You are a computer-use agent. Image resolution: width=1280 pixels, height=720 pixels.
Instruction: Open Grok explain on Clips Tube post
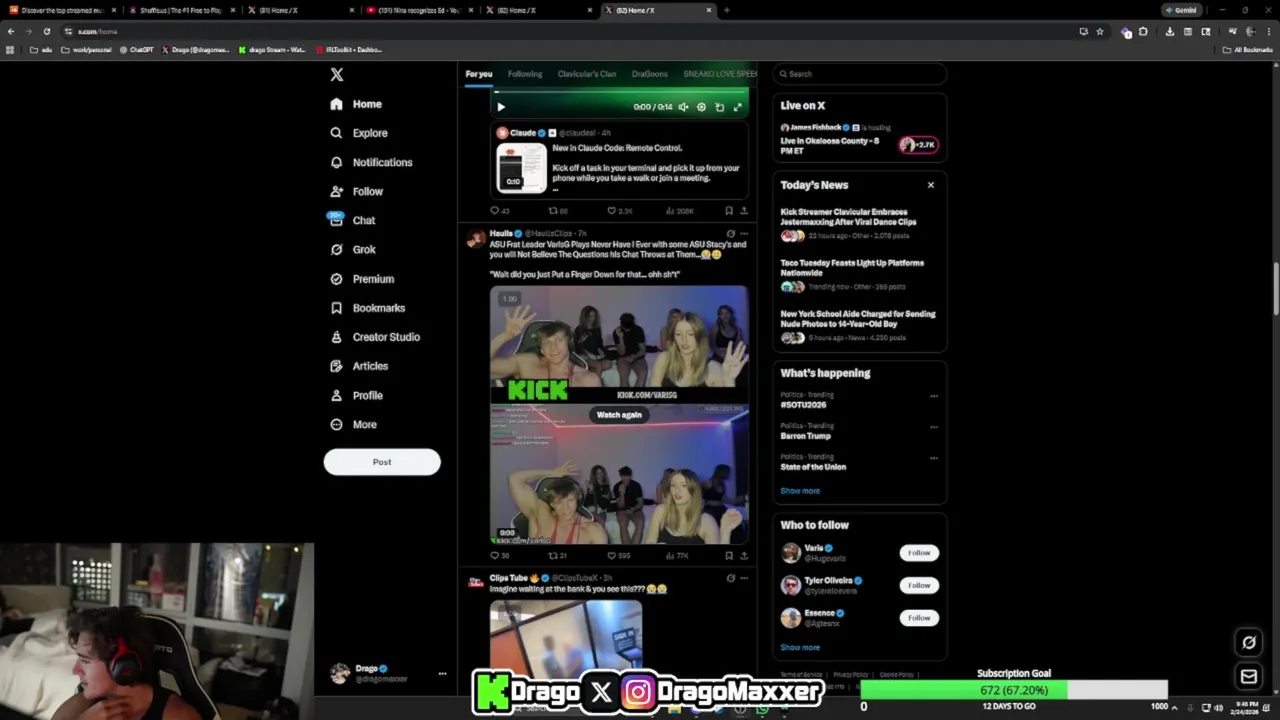tap(730, 578)
